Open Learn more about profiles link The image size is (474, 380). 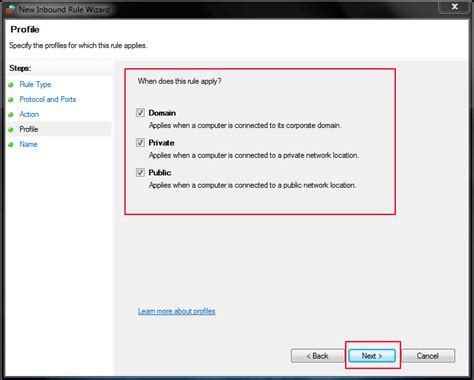tap(177, 311)
